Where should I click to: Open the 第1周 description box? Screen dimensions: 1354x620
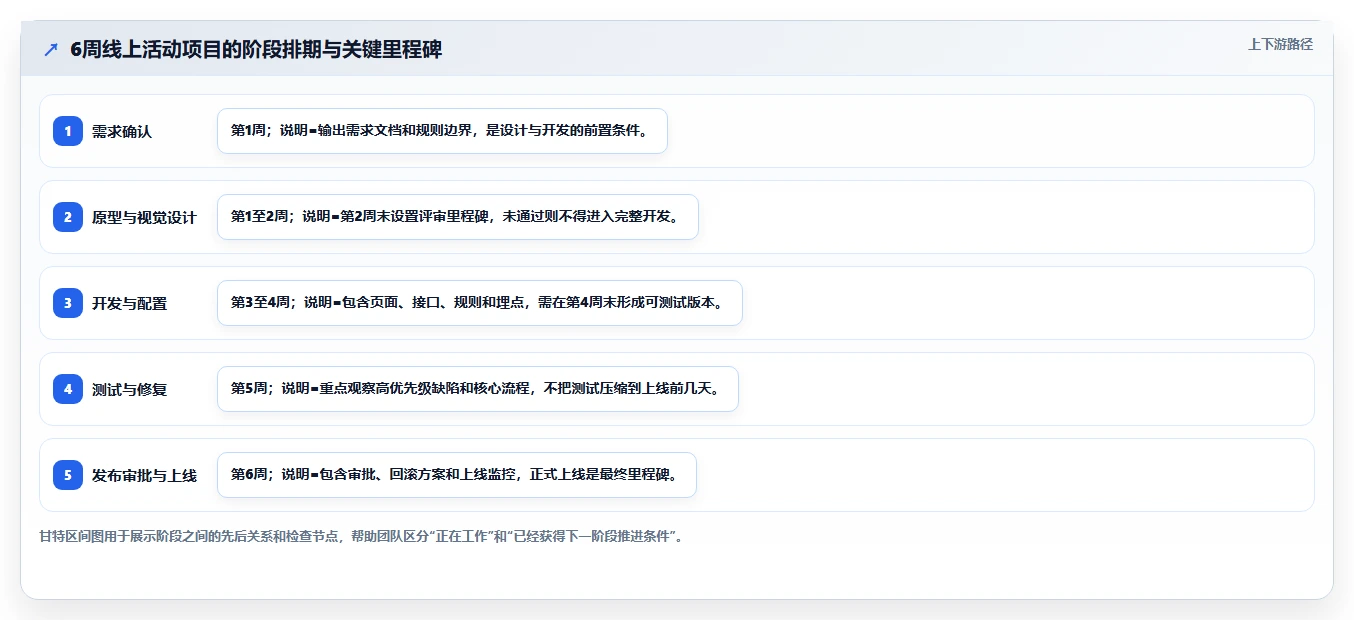442,131
